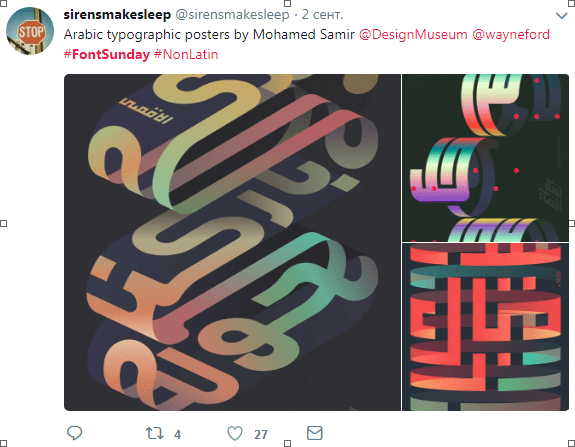Click the like count 27
This screenshot has height=447, width=575.
(x=261, y=435)
